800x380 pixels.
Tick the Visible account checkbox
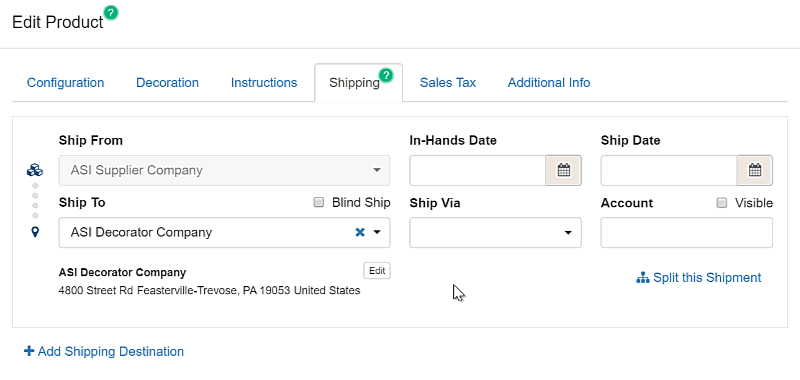pyautogui.click(x=721, y=203)
